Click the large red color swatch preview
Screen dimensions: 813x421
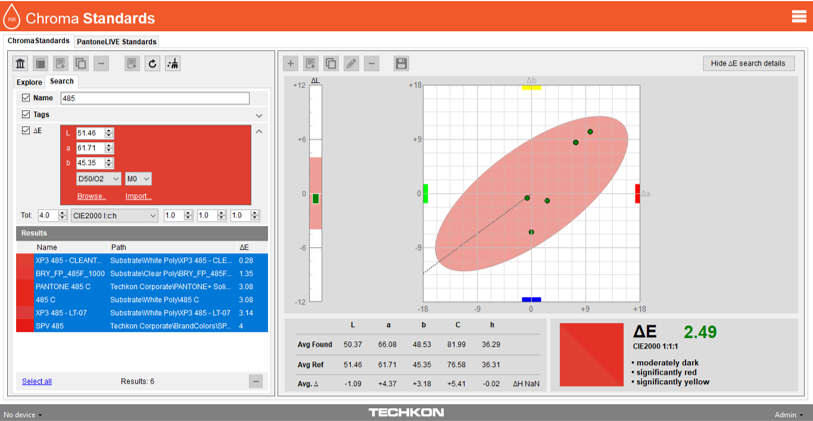pos(591,353)
